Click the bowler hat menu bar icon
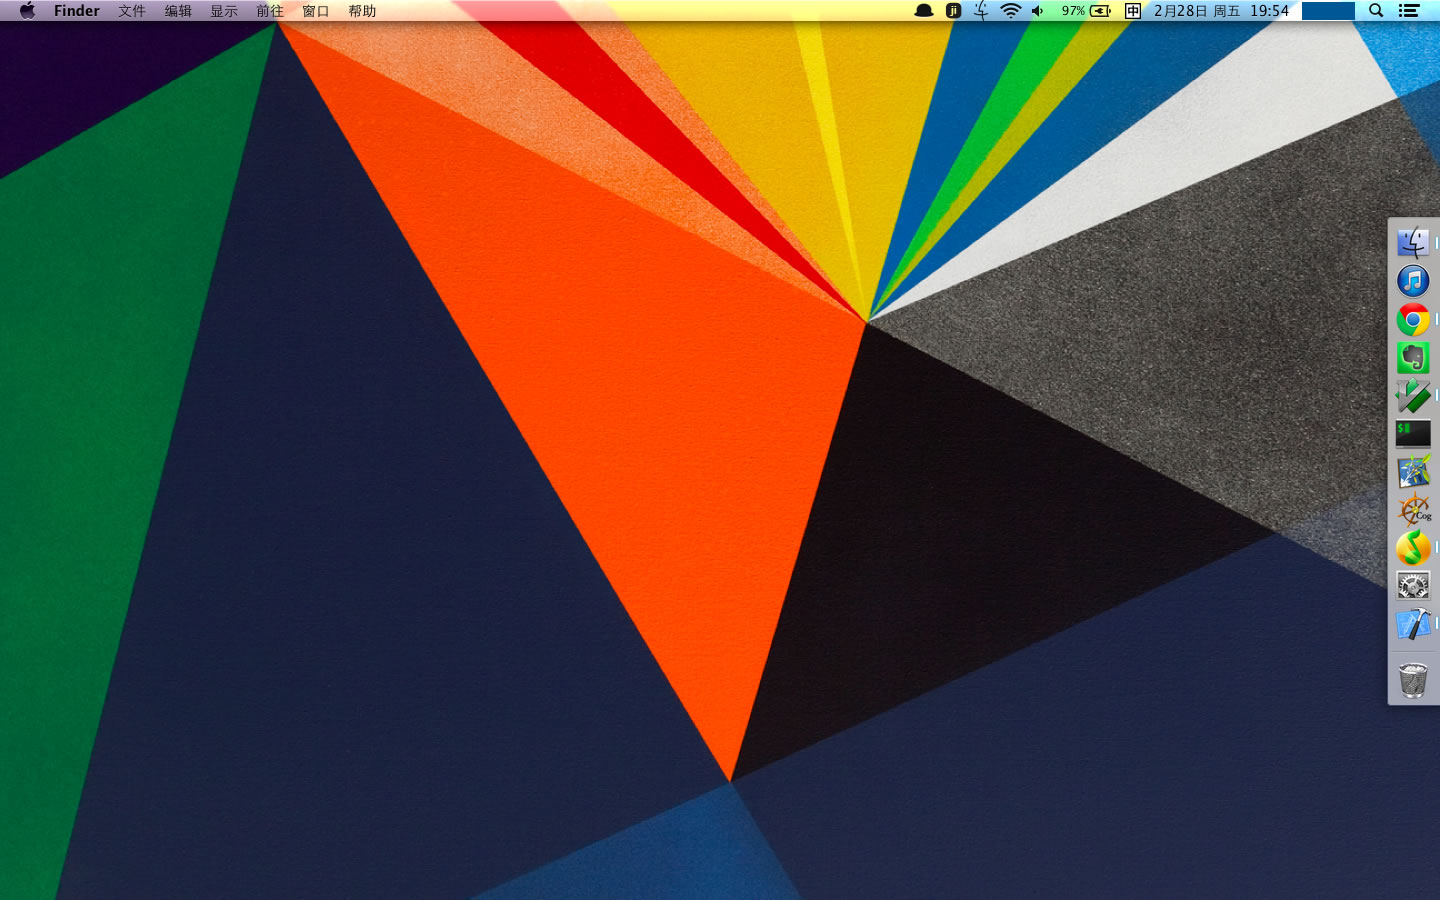1440x900 pixels. [x=924, y=11]
